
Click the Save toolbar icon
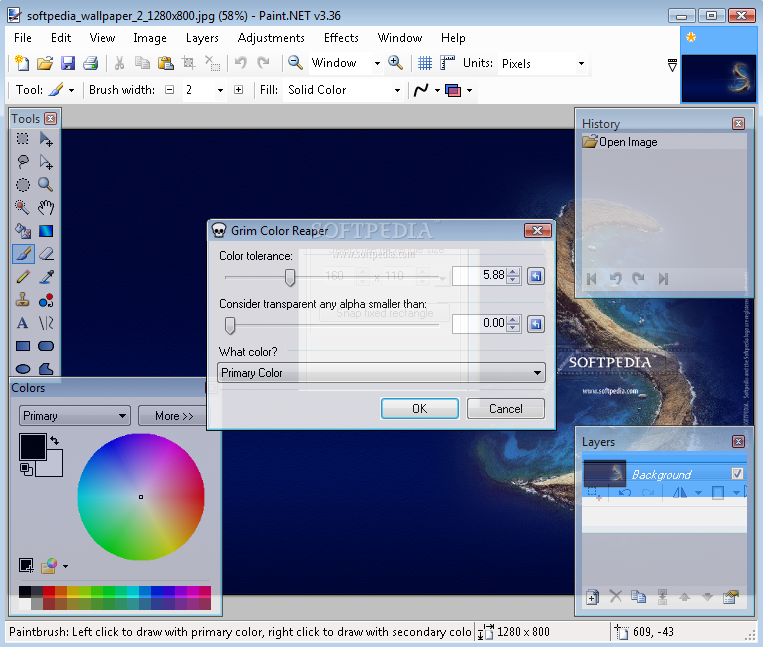point(68,63)
